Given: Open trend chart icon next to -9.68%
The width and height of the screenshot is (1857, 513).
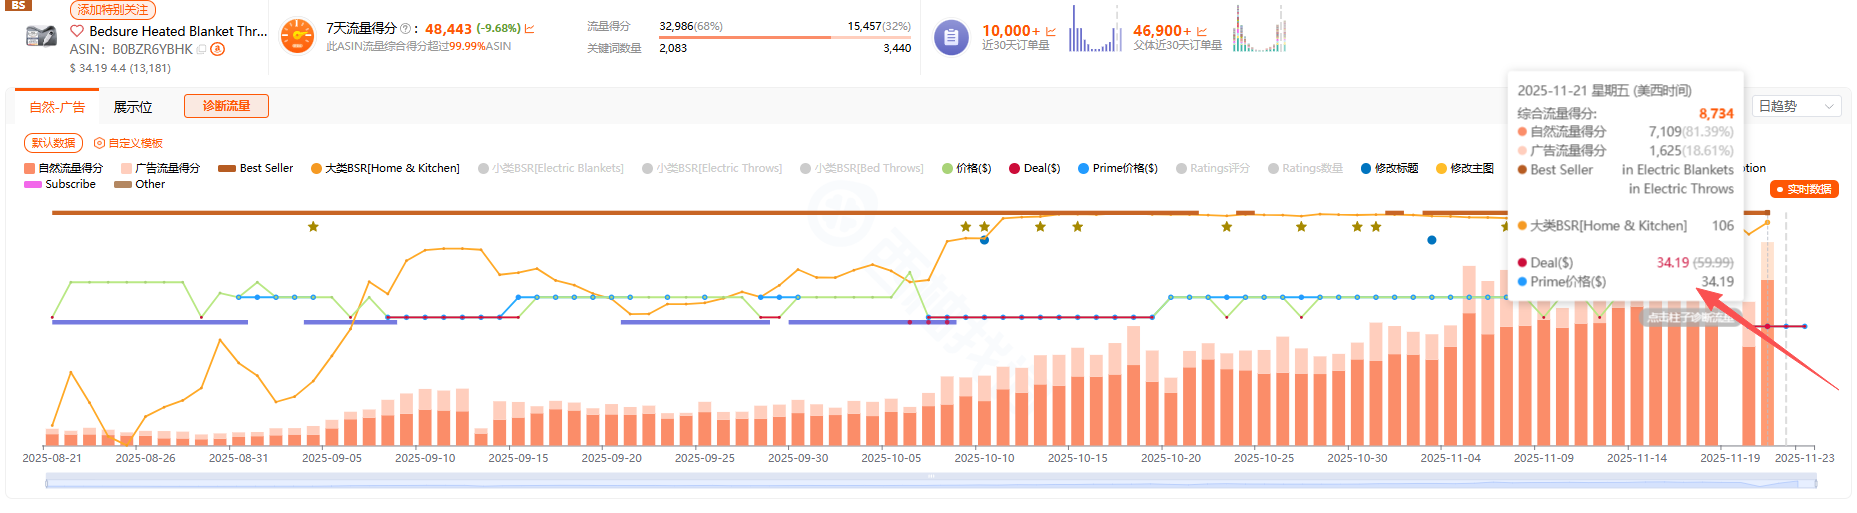Looking at the screenshot, I should tap(530, 29).
